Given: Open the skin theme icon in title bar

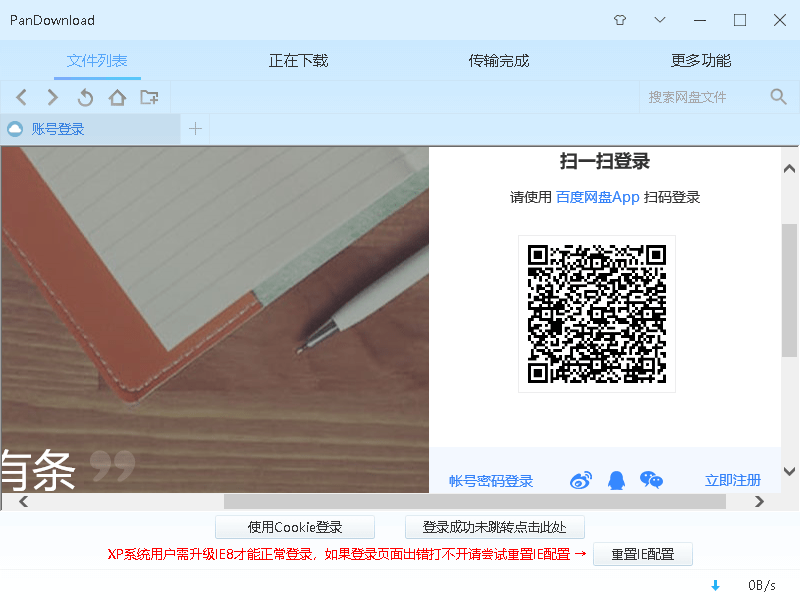Looking at the screenshot, I should [620, 20].
